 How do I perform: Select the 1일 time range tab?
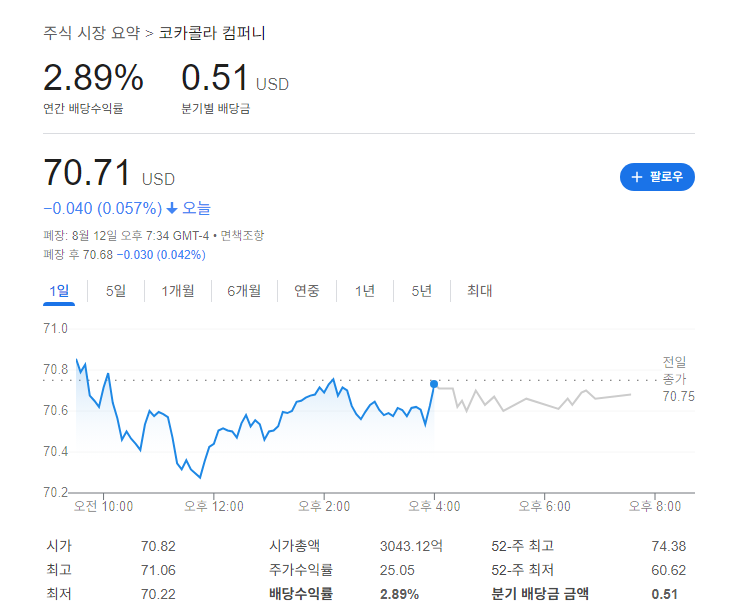tap(59, 291)
